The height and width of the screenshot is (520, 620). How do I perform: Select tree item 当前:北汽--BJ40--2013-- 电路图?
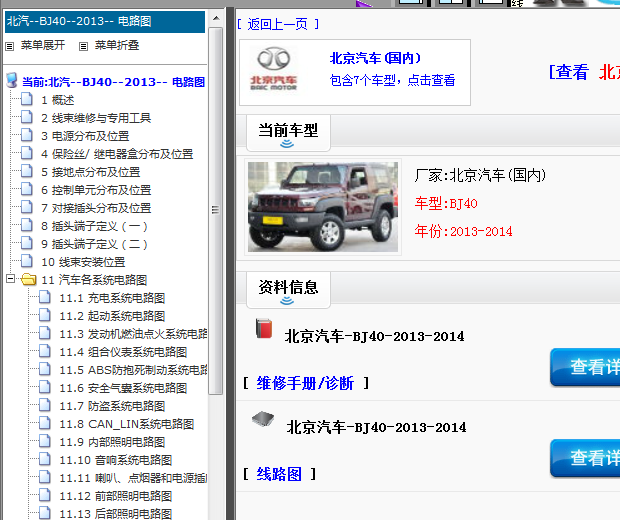point(113,82)
